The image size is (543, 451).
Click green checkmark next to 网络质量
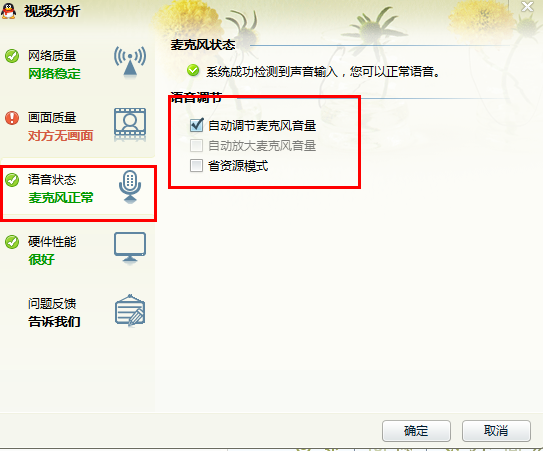[12, 56]
